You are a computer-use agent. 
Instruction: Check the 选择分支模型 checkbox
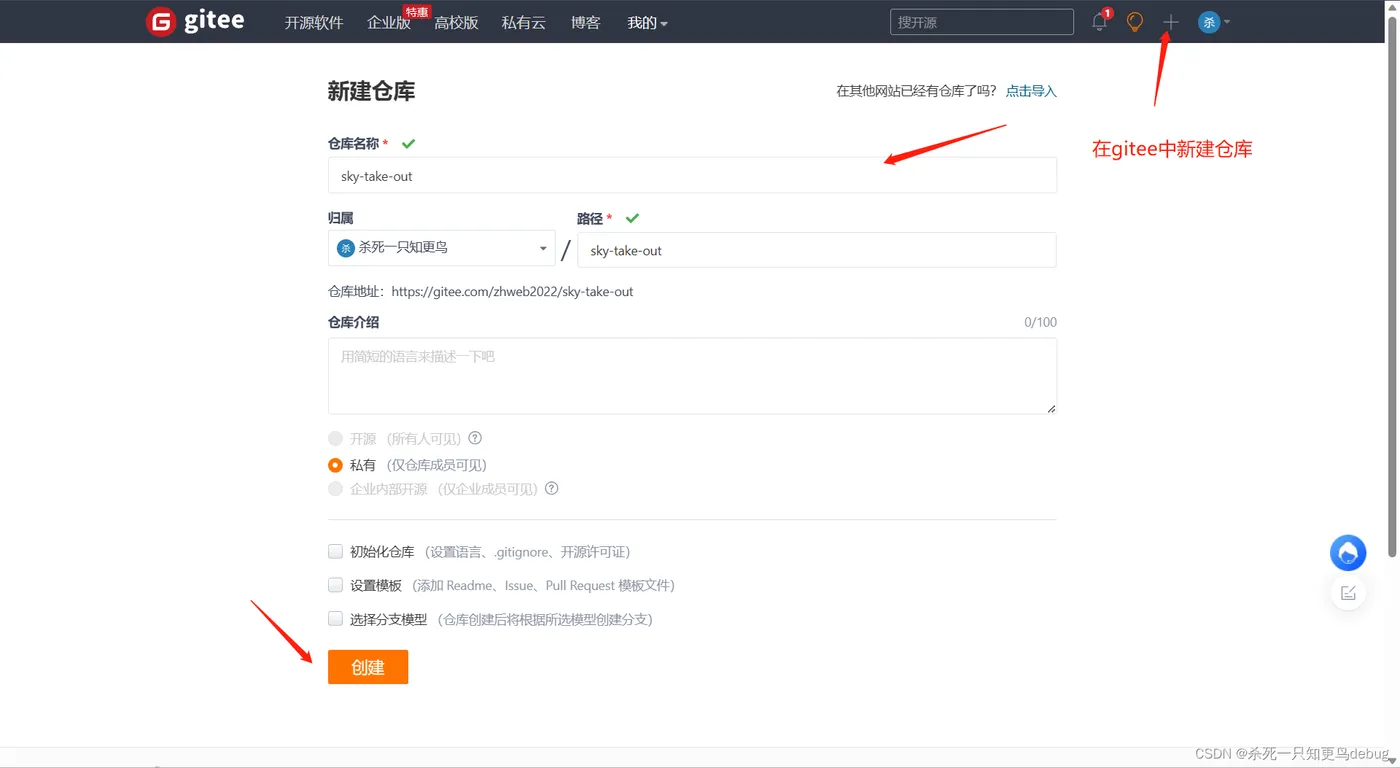(x=335, y=619)
